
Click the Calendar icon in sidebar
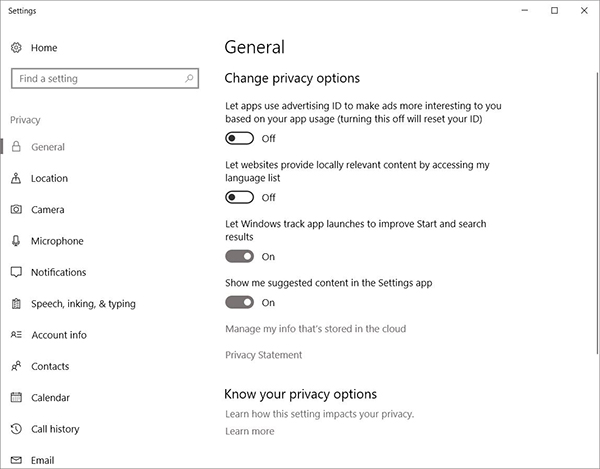[16, 398]
